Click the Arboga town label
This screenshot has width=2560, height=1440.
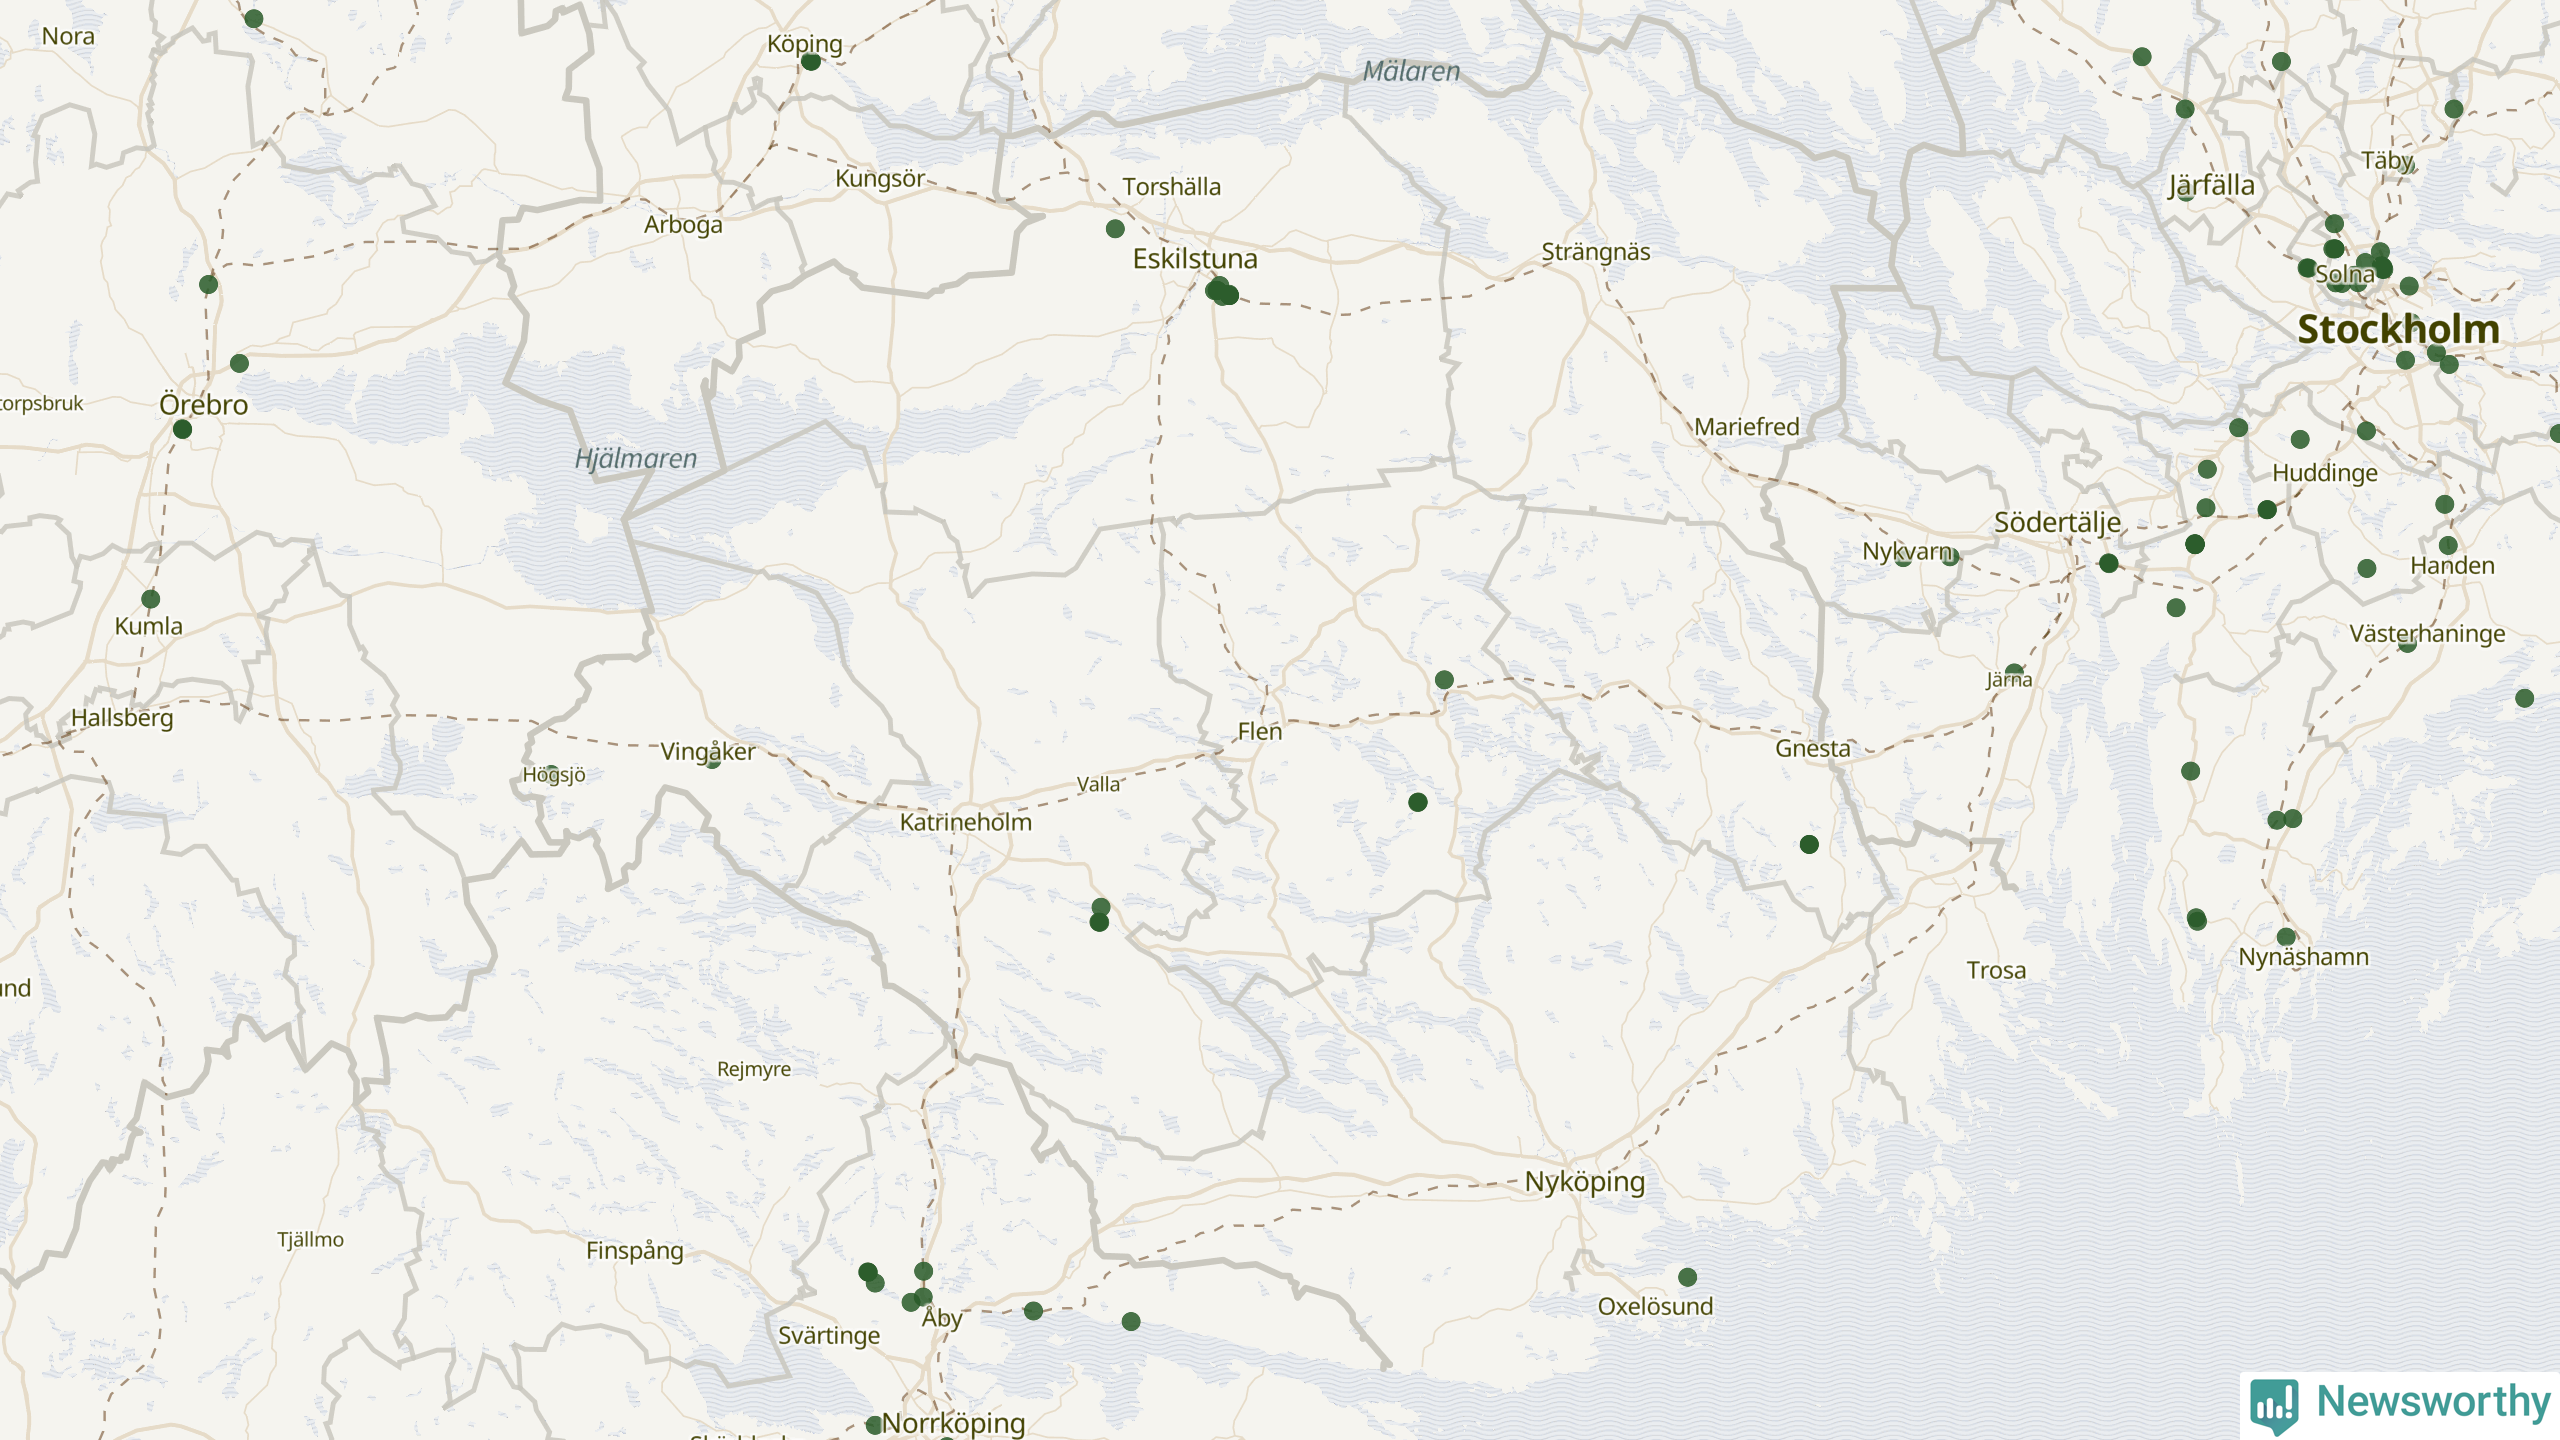[683, 225]
